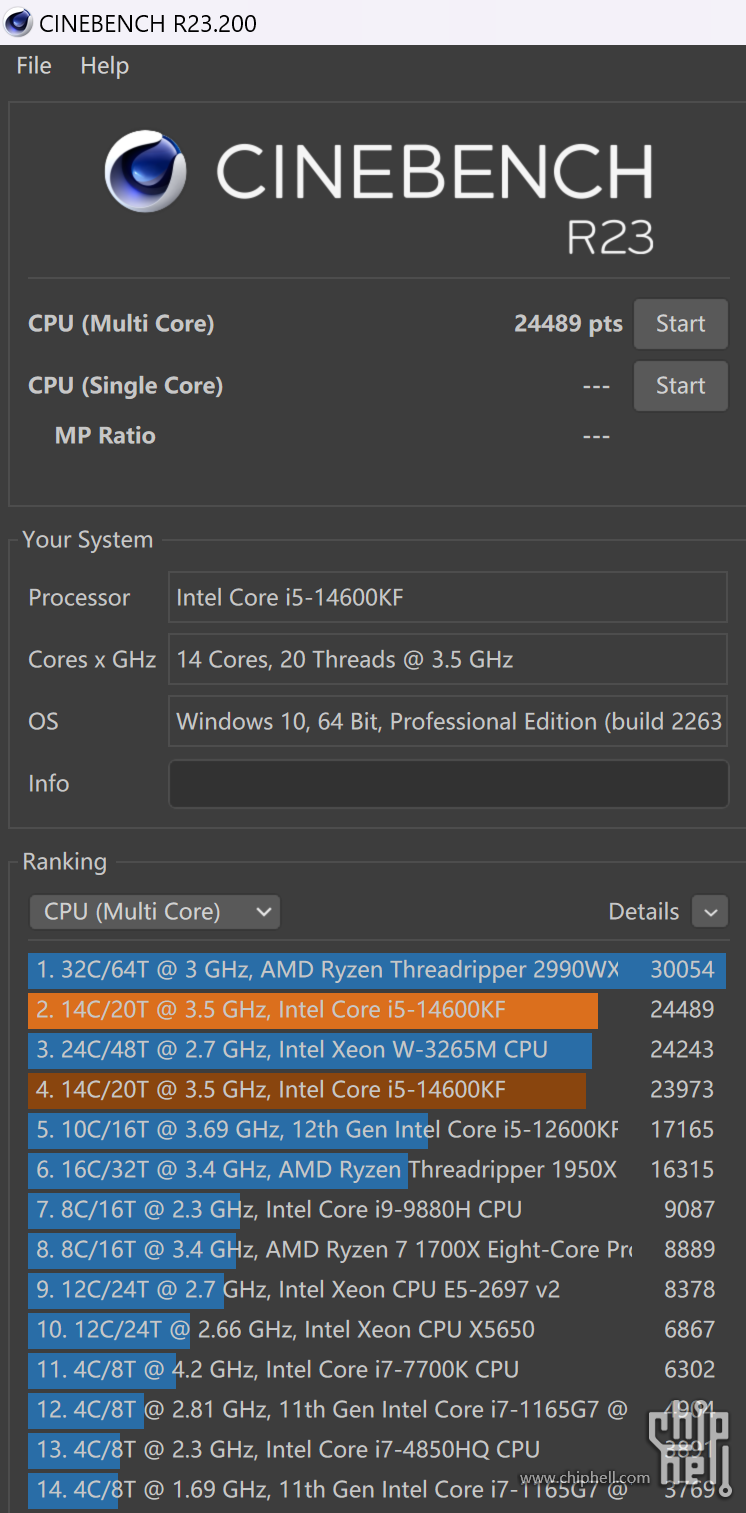The height and width of the screenshot is (1513, 746).
Task: Select the Xeon X5650 ranking row
Action: click(377, 1330)
